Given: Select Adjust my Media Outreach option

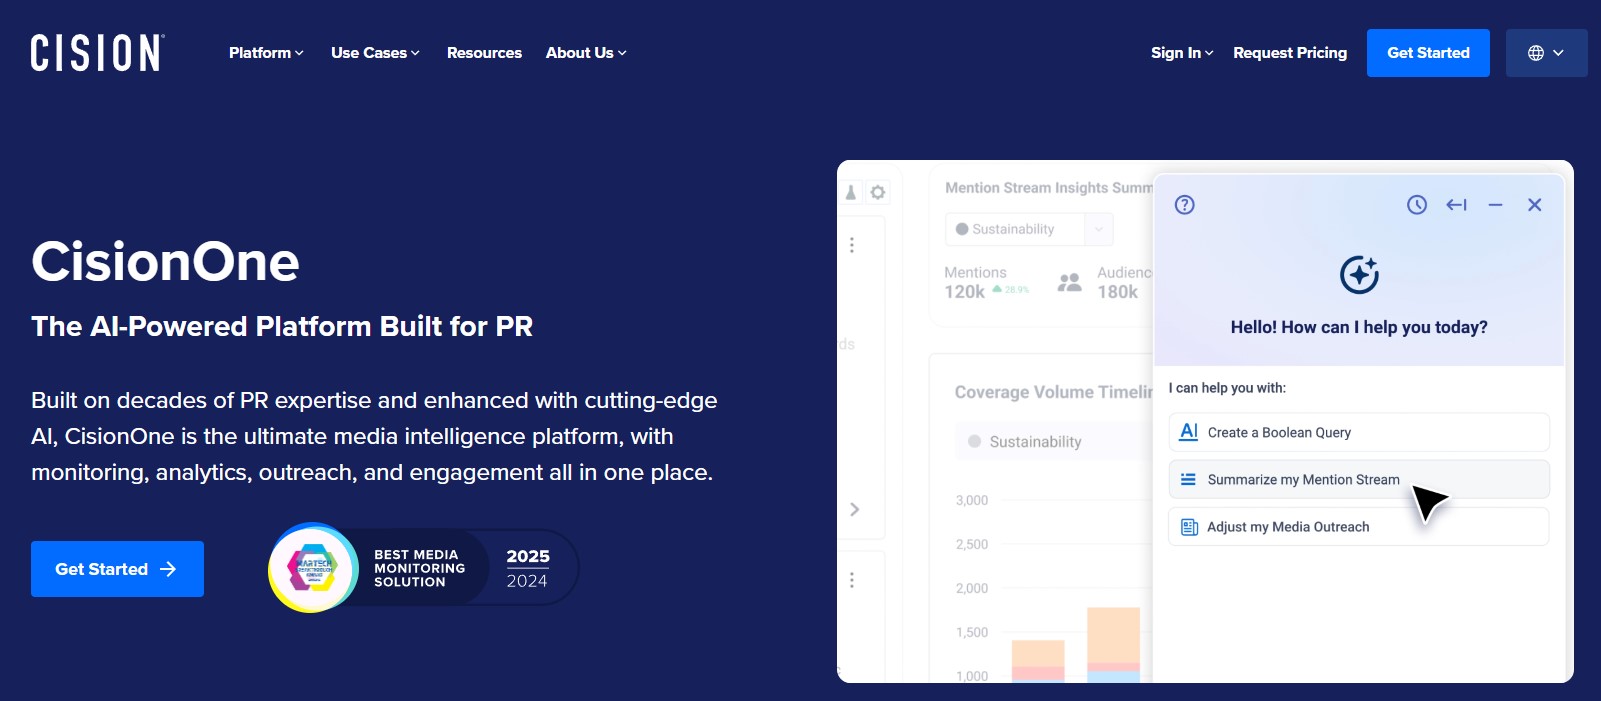Looking at the screenshot, I should tap(1358, 527).
